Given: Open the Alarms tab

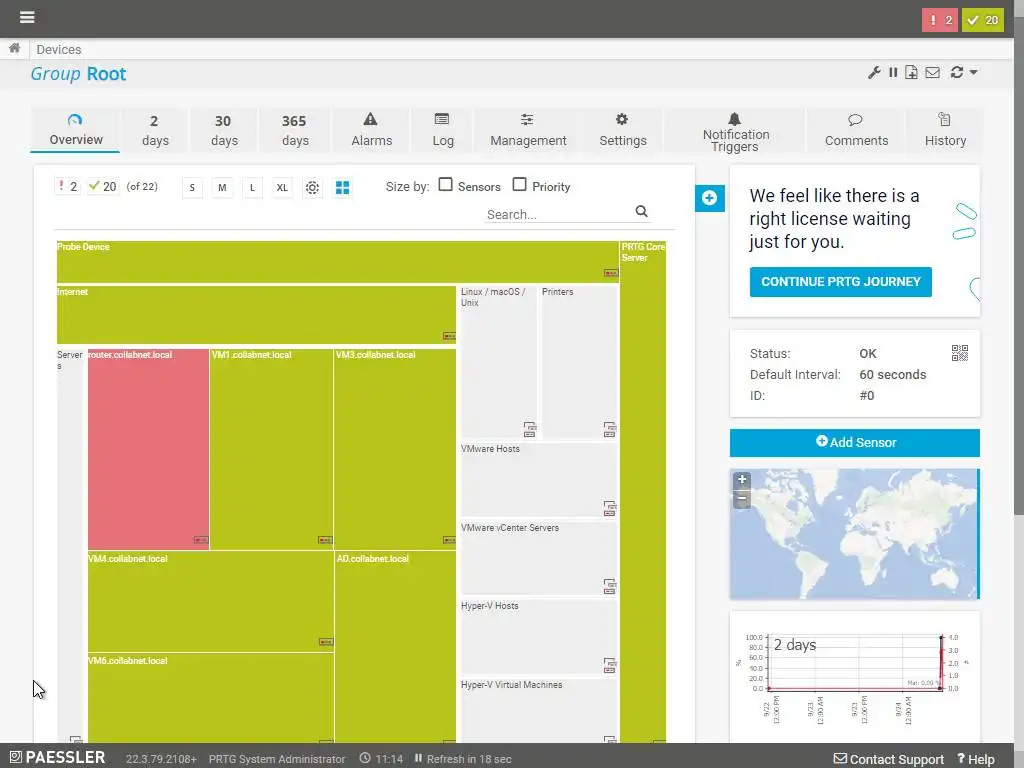Looking at the screenshot, I should pyautogui.click(x=371, y=131).
